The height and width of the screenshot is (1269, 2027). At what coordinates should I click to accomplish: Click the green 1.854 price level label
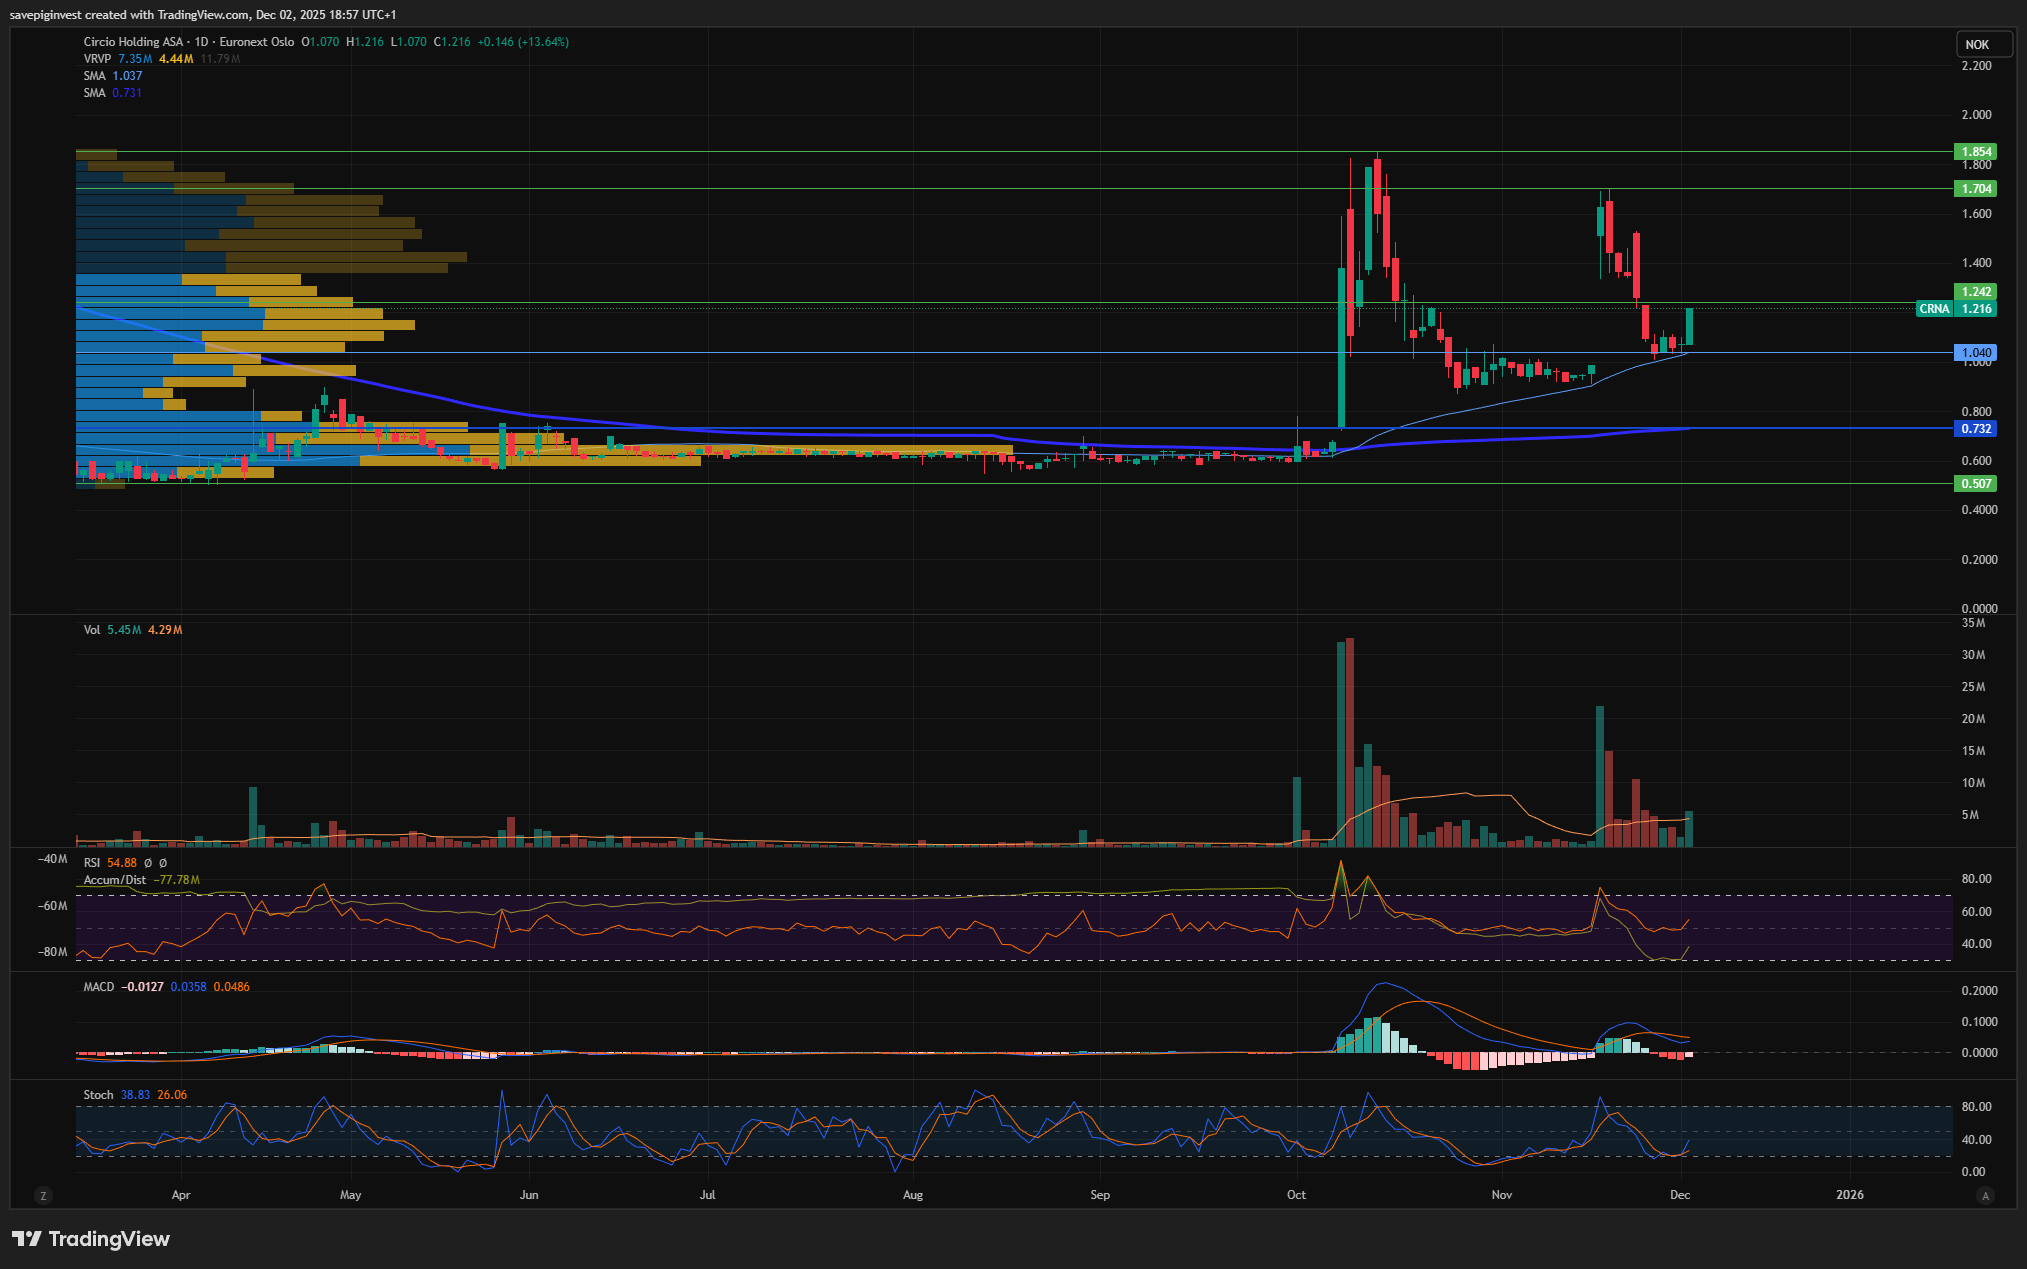tap(1975, 152)
